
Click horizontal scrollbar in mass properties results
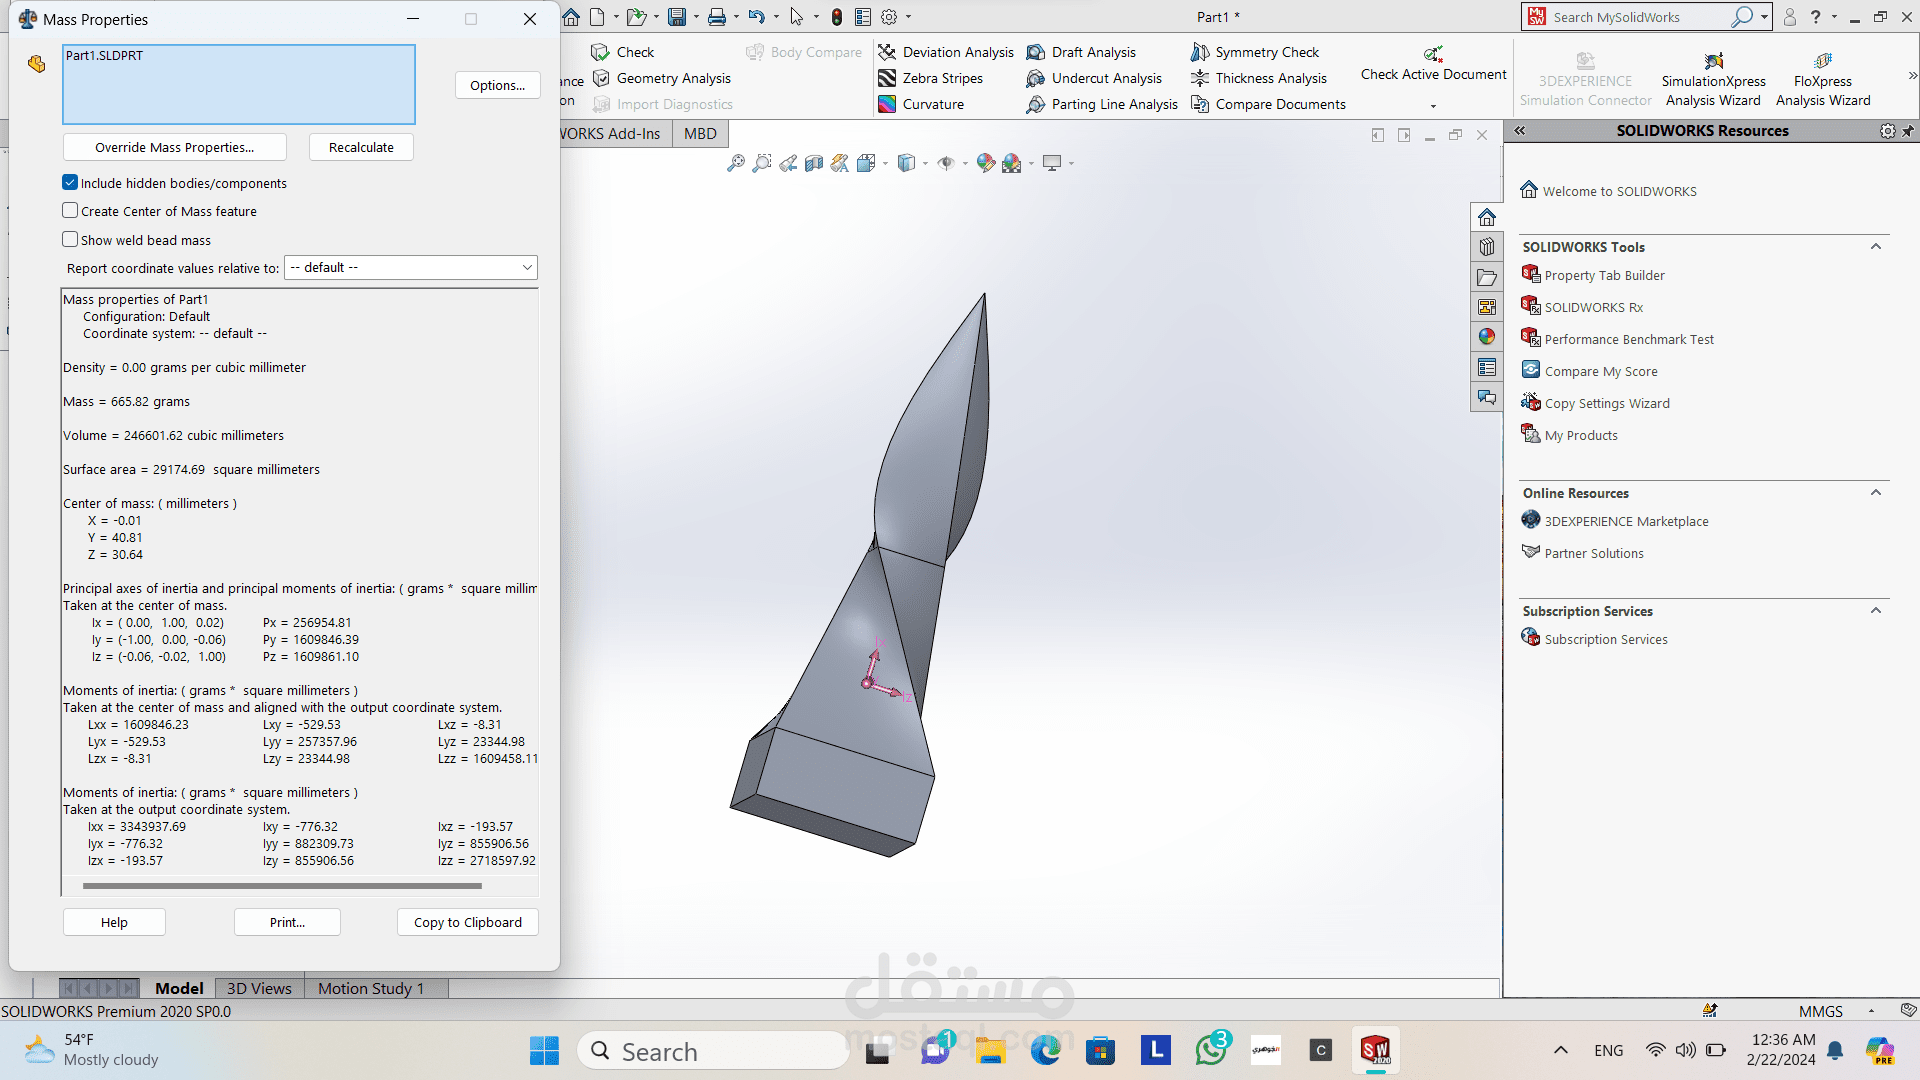tap(282, 886)
